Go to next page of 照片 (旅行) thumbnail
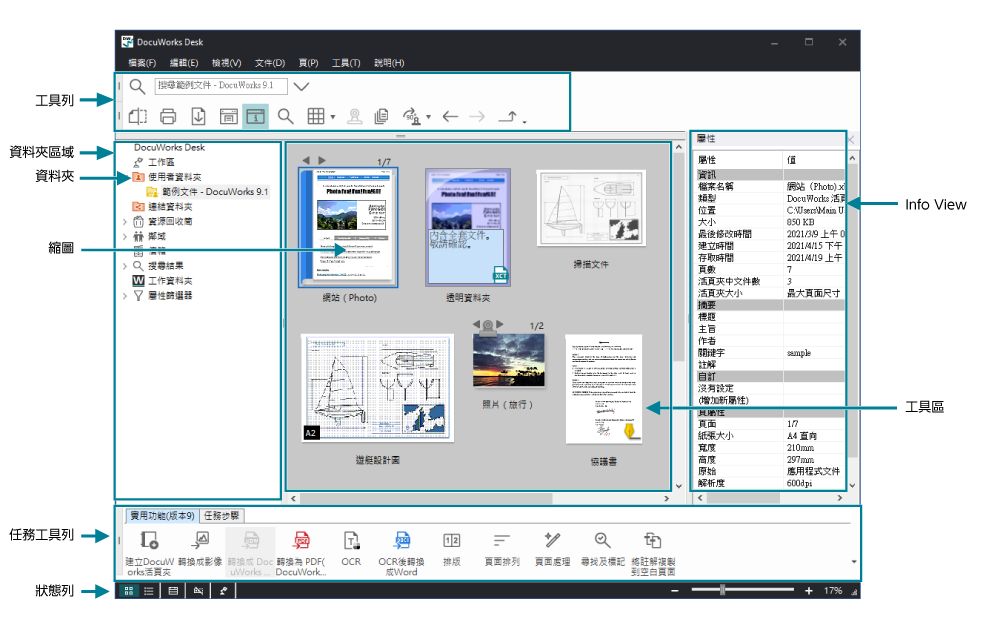Screen dimensions: 981x631 coord(499,324)
